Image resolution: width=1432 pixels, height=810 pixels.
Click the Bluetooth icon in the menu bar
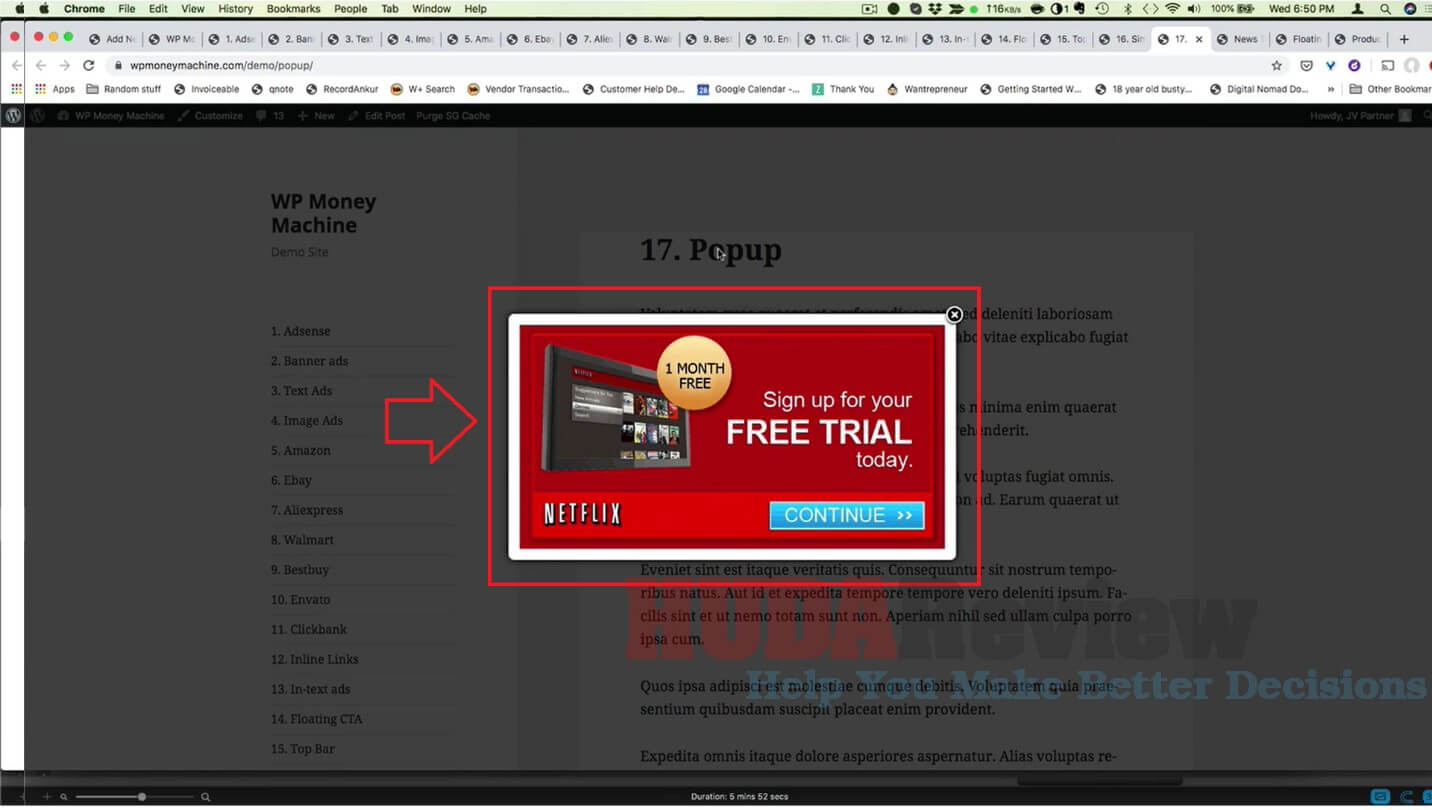(1128, 9)
